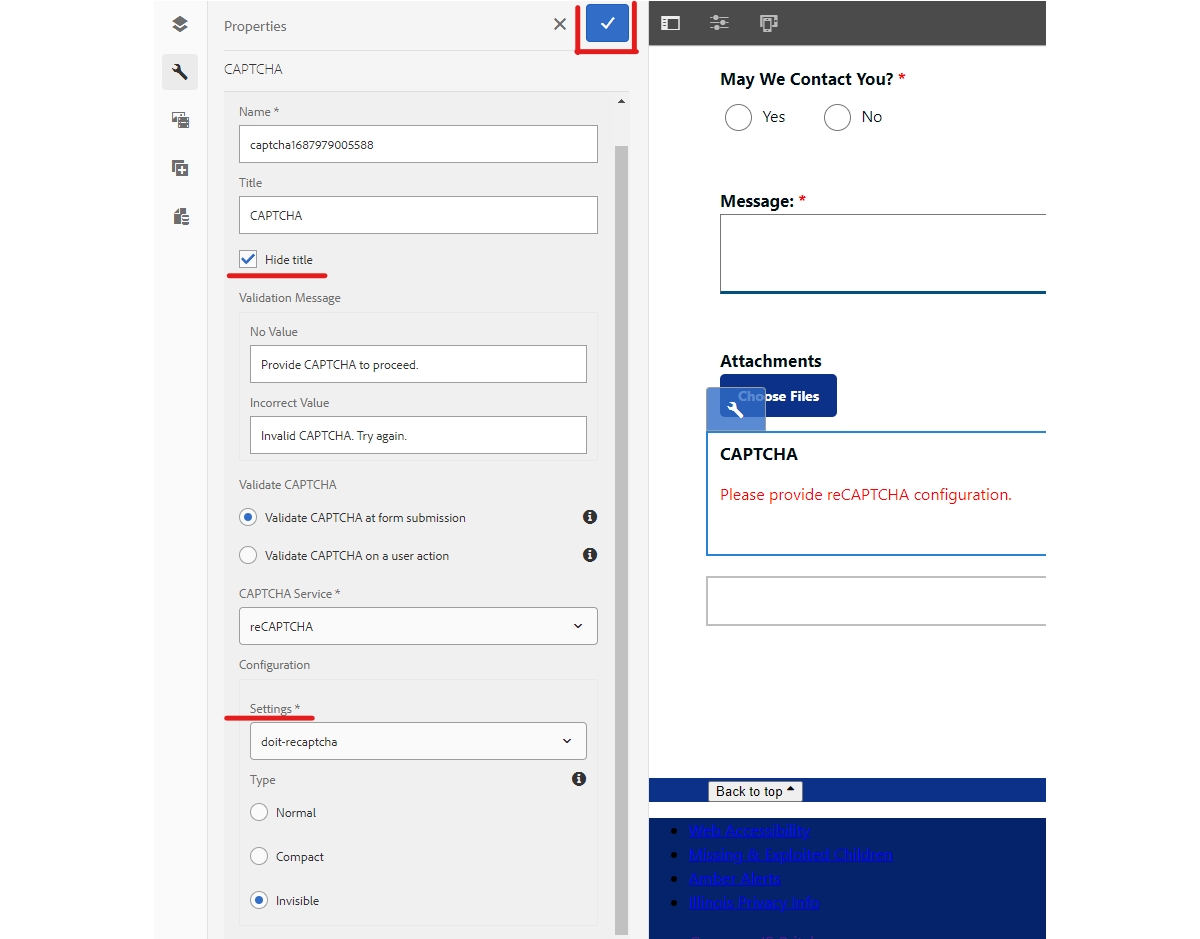
Task: Expand the CAPTCHA Service dropdown
Action: click(x=418, y=626)
